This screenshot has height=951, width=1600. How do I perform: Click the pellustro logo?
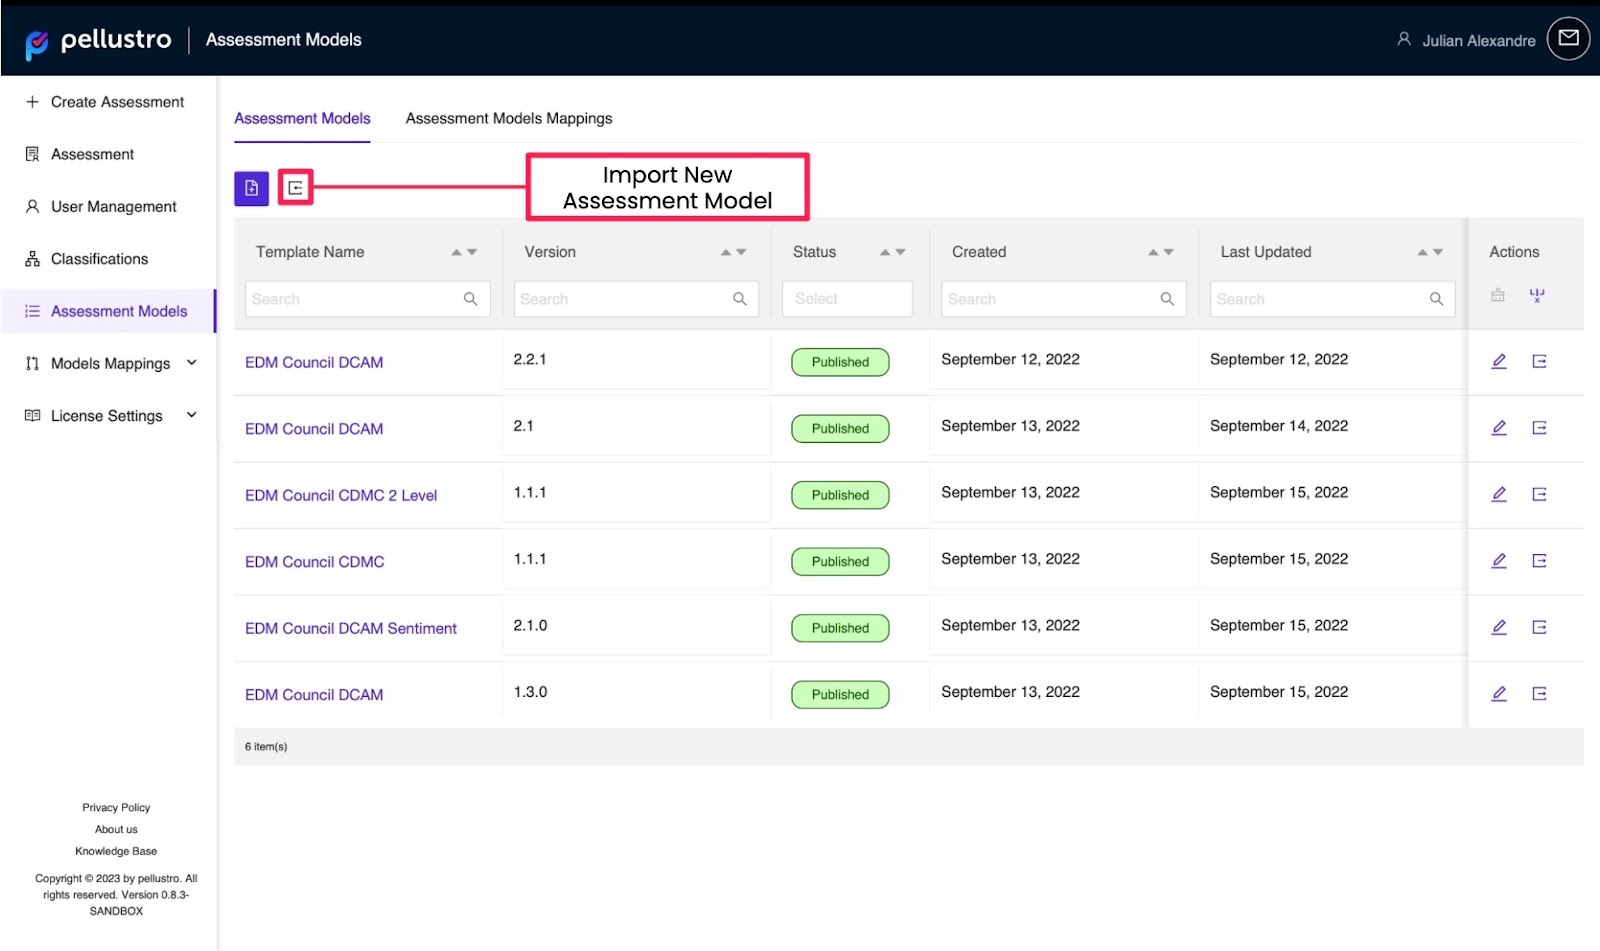98,41
